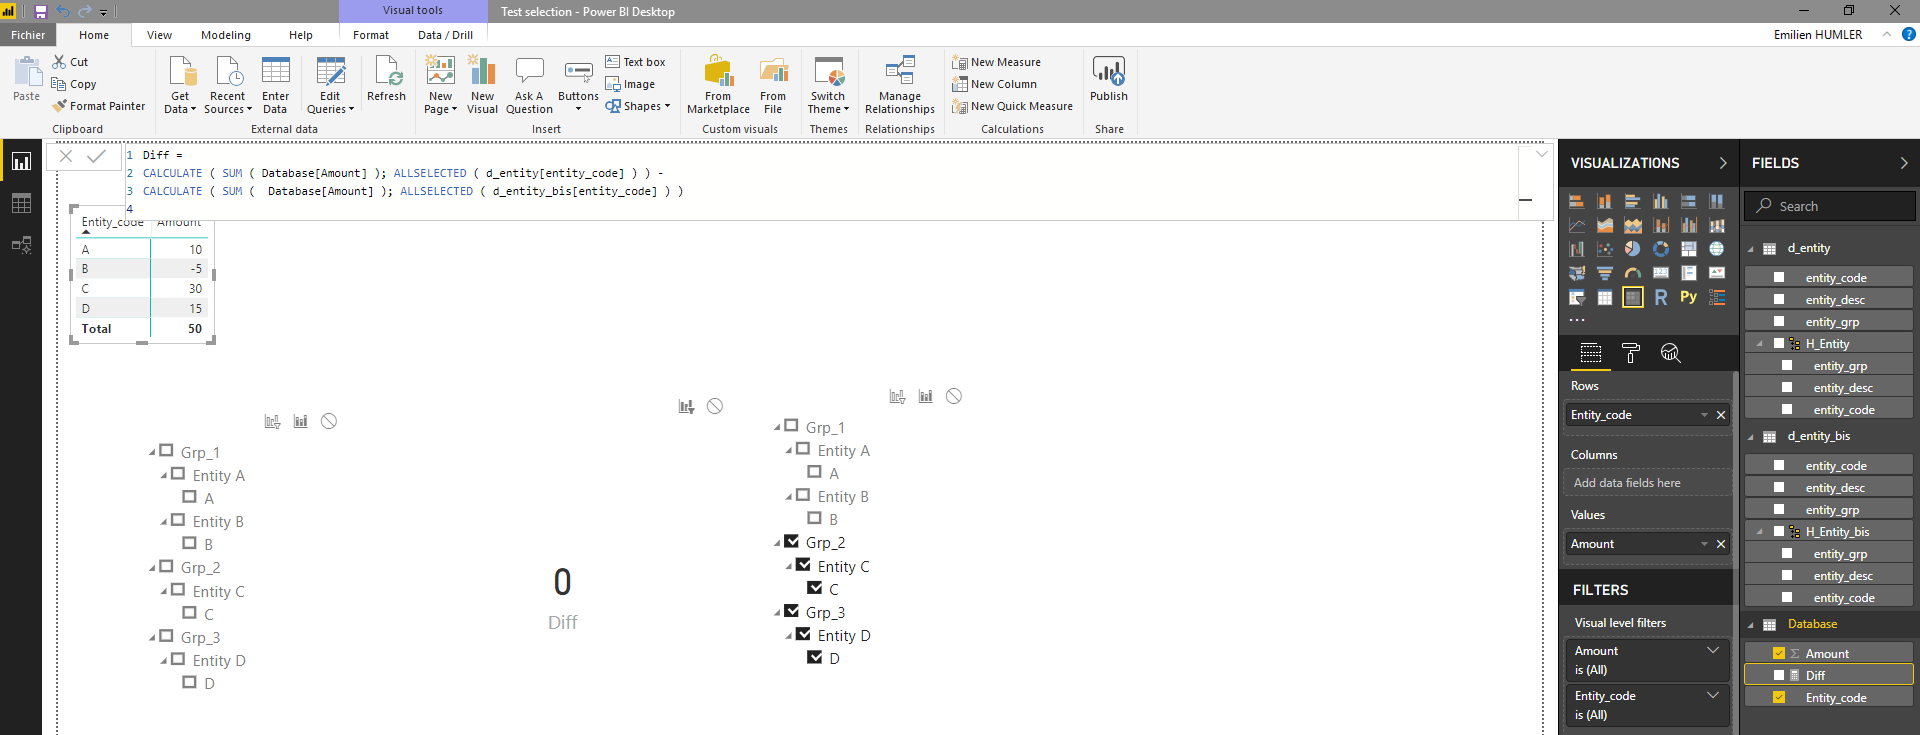1920x735 pixels.
Task: Choose the line chart visualization
Action: coord(1576,225)
